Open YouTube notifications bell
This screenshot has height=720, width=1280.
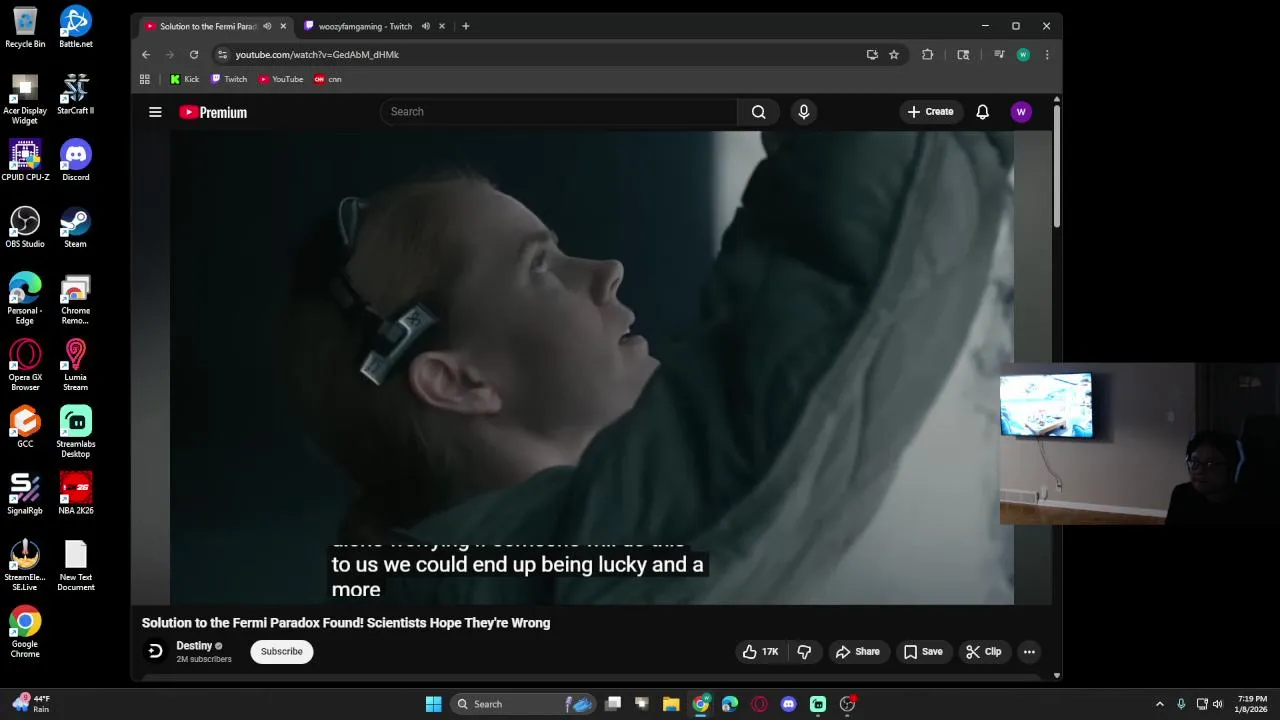point(982,112)
